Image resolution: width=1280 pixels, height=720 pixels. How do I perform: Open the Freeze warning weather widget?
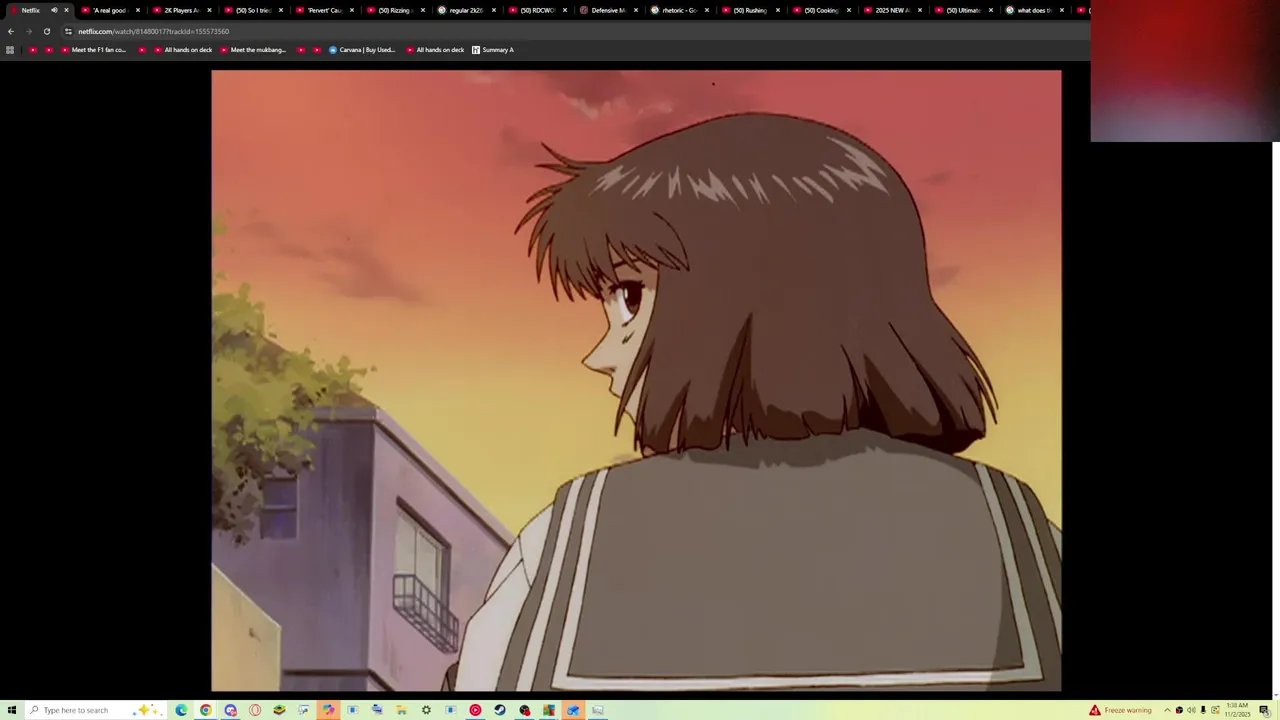point(1121,710)
